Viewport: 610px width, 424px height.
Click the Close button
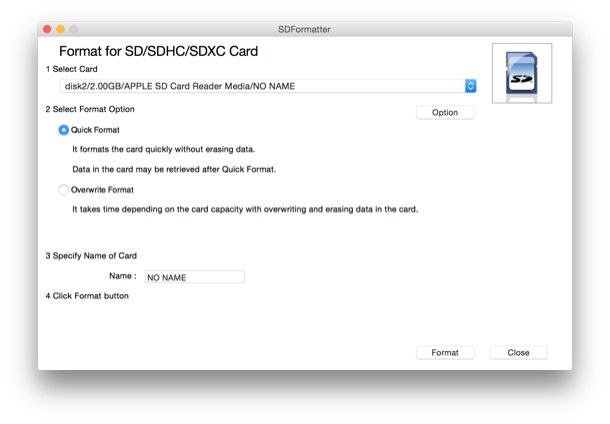(x=518, y=352)
